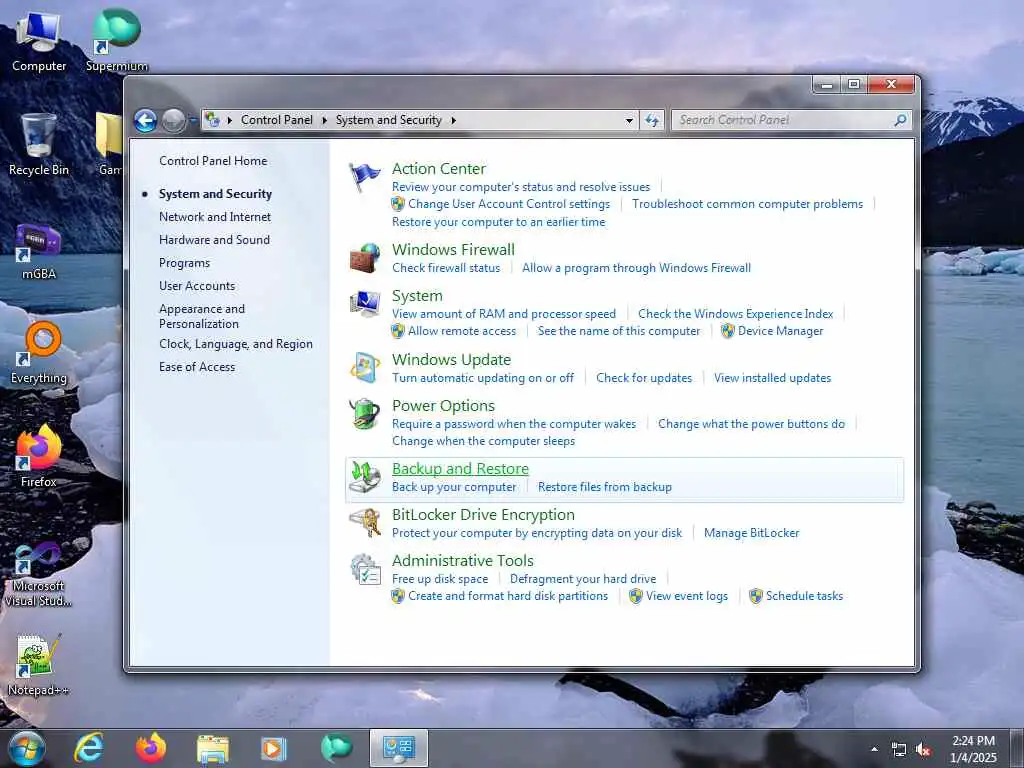Select the Computer desktop icon
The height and width of the screenshot is (768, 1024).
[39, 42]
